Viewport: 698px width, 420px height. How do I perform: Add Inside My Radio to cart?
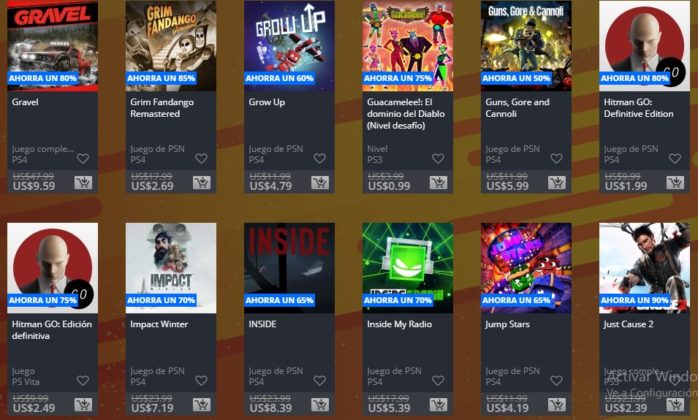(x=438, y=405)
